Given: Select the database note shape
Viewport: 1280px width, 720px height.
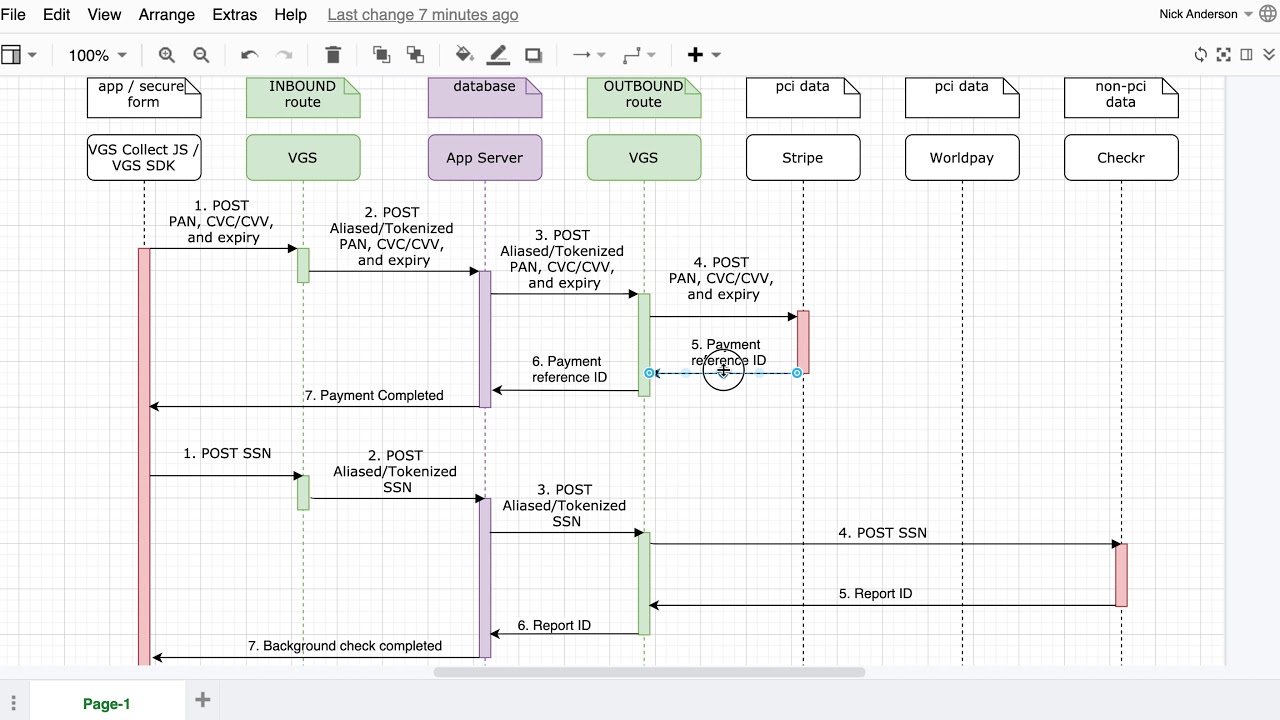Looking at the screenshot, I should [485, 97].
